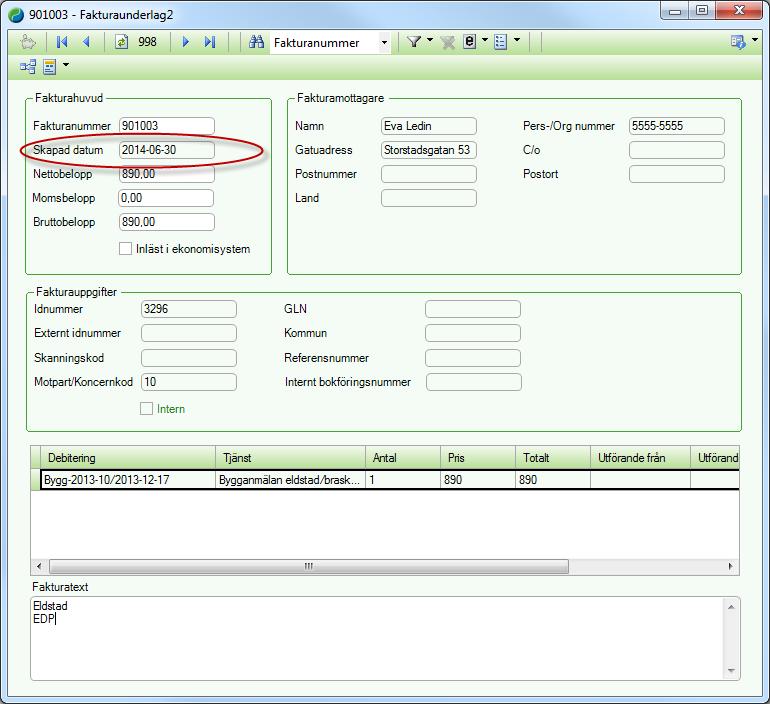Click the Gatuadress field
This screenshot has height=704, width=770.
coord(429,150)
